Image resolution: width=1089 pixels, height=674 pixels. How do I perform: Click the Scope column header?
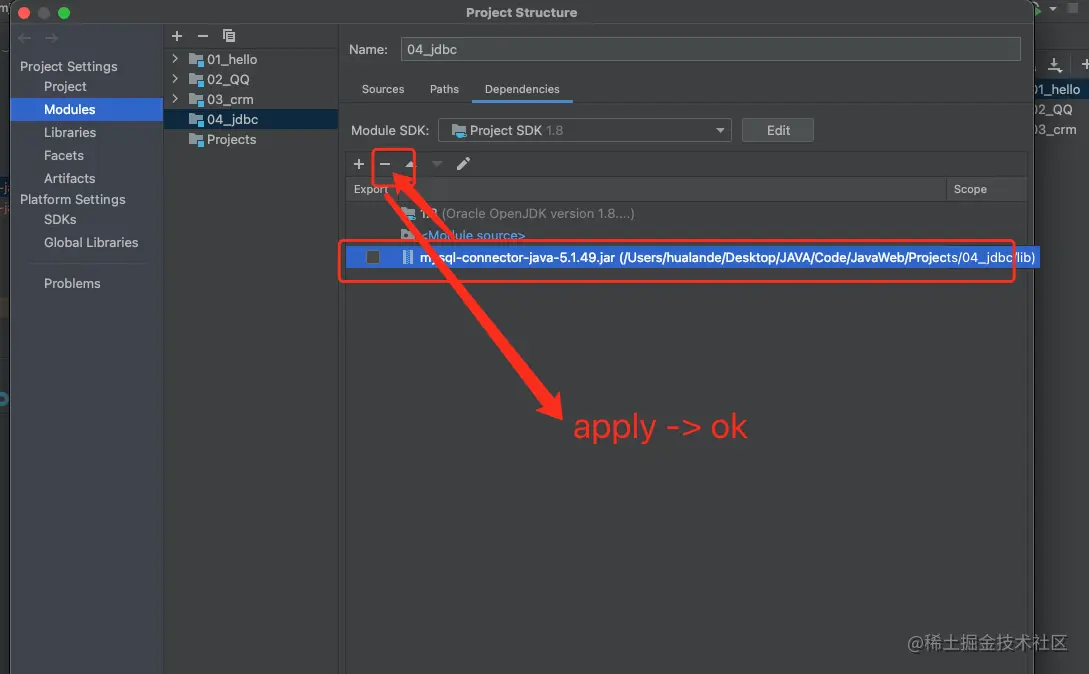pos(986,189)
